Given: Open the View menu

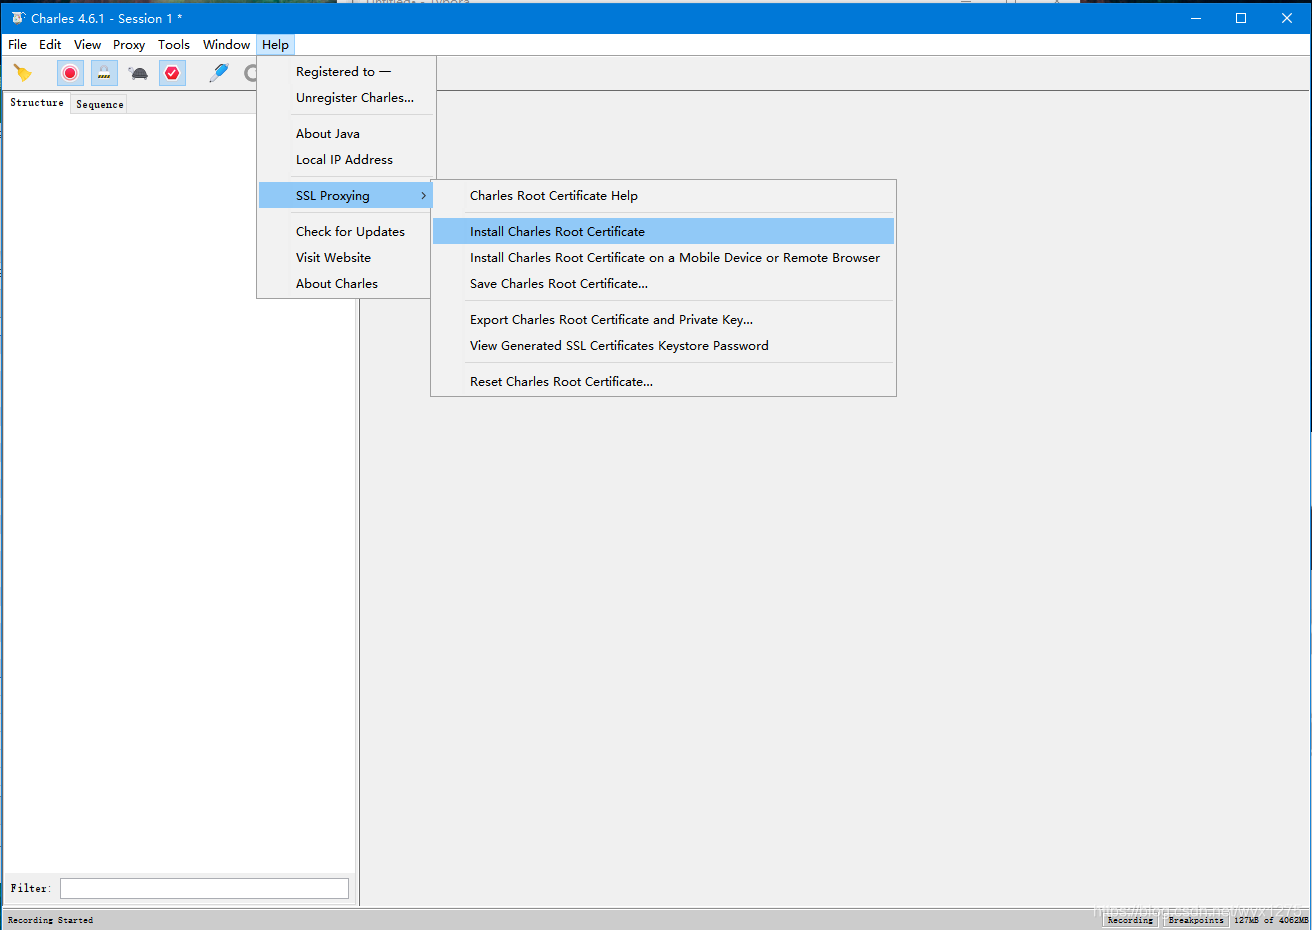Looking at the screenshot, I should [x=87, y=45].
